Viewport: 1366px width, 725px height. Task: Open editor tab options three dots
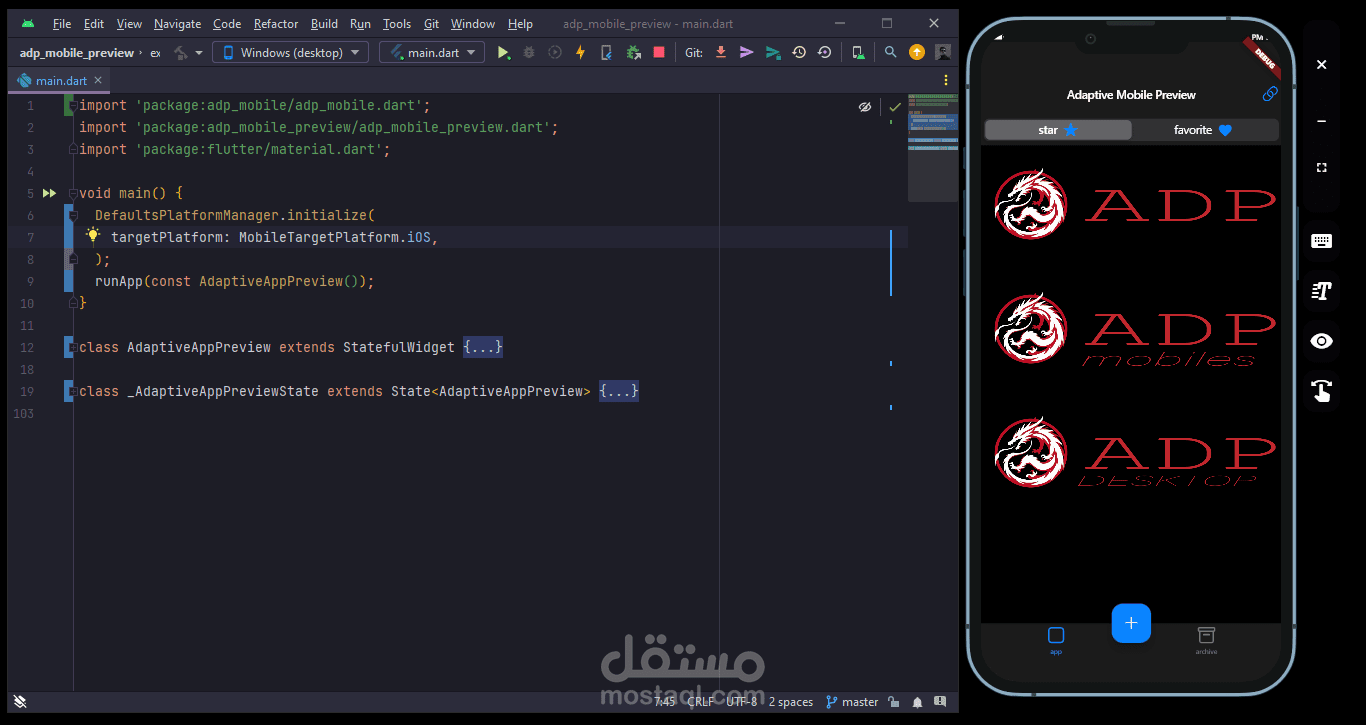946,80
